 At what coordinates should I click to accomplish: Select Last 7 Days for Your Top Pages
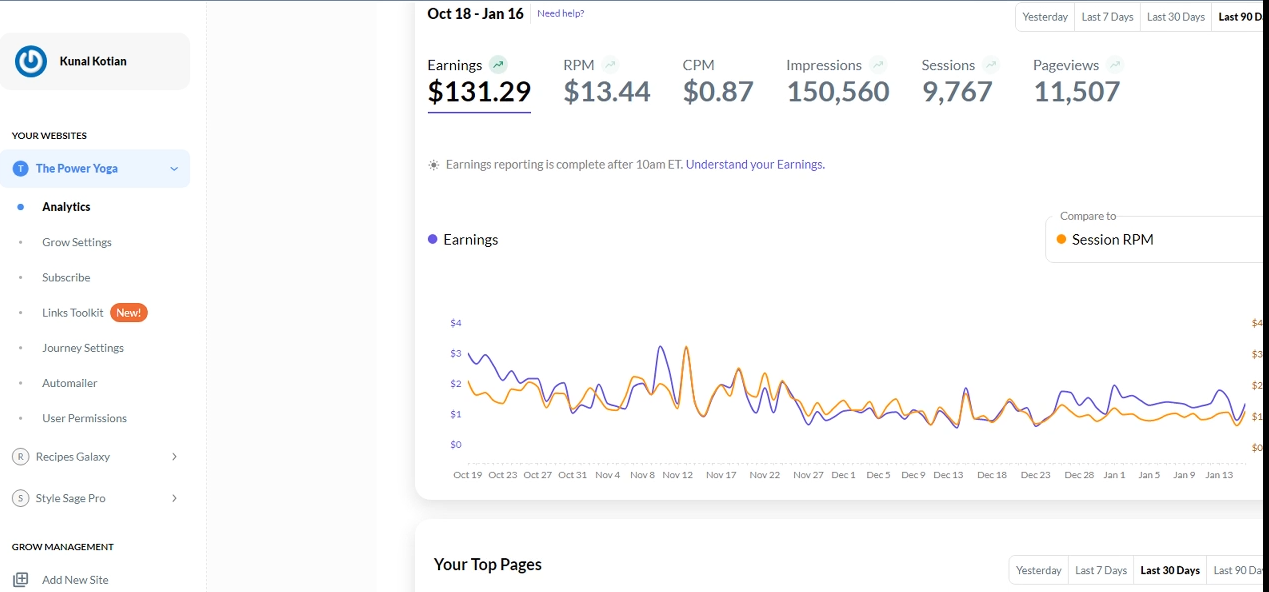click(1101, 570)
